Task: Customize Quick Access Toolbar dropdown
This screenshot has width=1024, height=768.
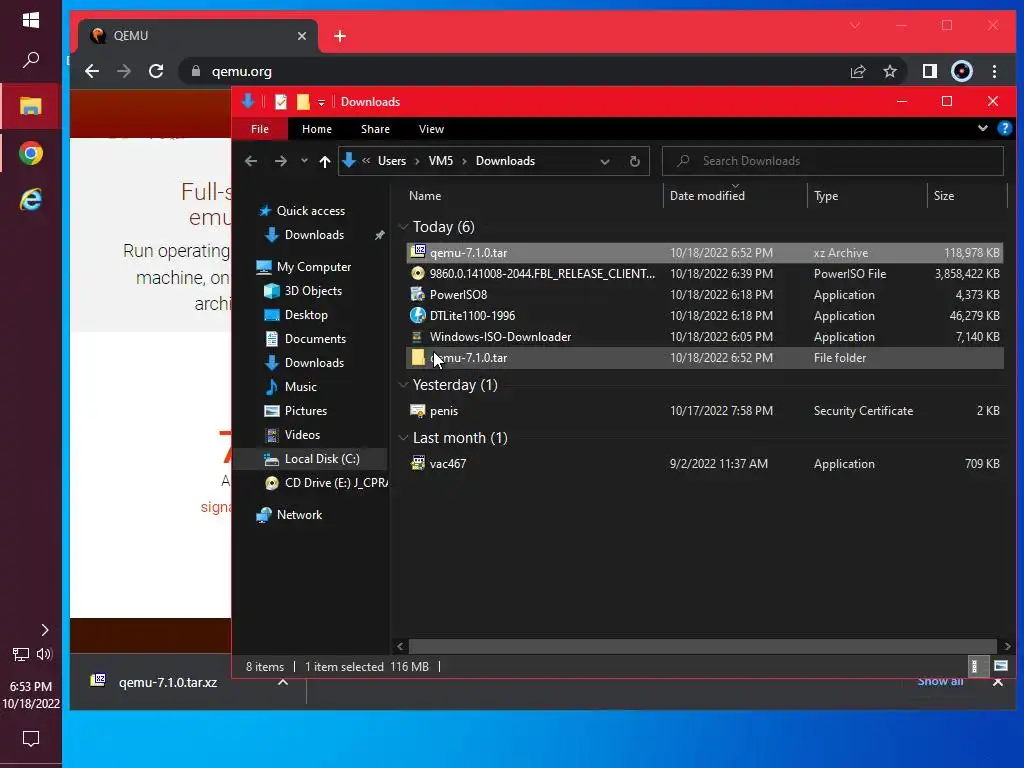Action: (321, 103)
